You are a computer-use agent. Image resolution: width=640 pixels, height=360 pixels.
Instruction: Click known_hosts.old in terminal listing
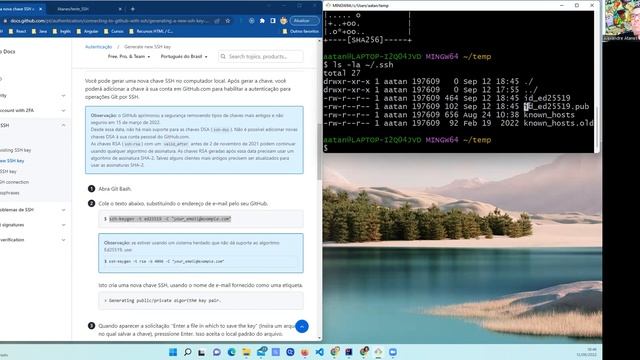point(558,123)
